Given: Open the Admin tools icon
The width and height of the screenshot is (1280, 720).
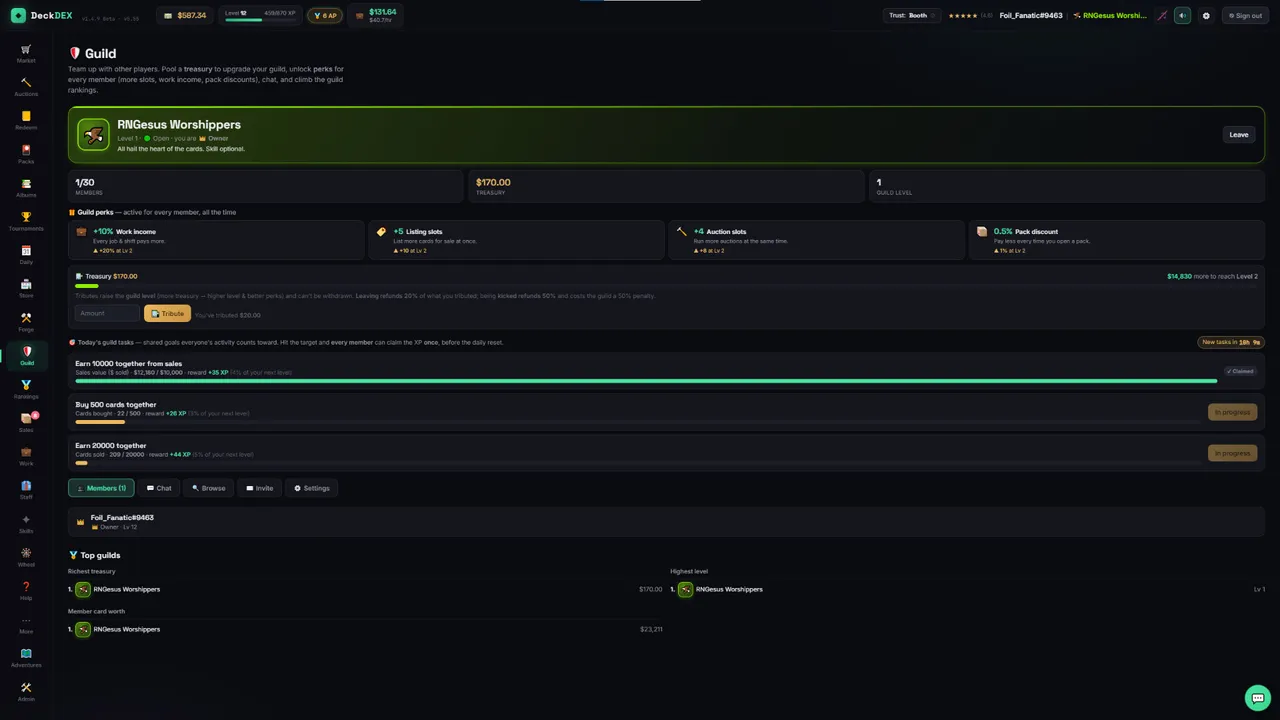Looking at the screenshot, I should coord(26,691).
